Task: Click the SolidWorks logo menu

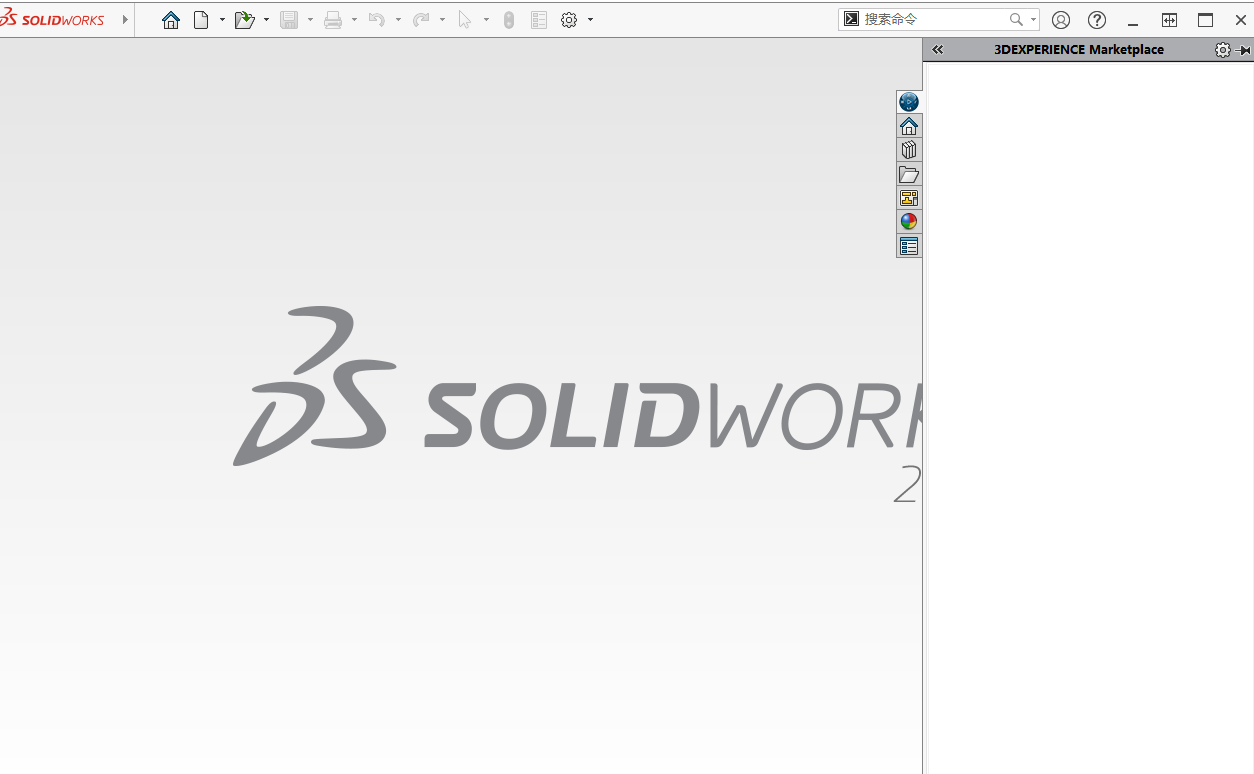Action: coord(53,20)
